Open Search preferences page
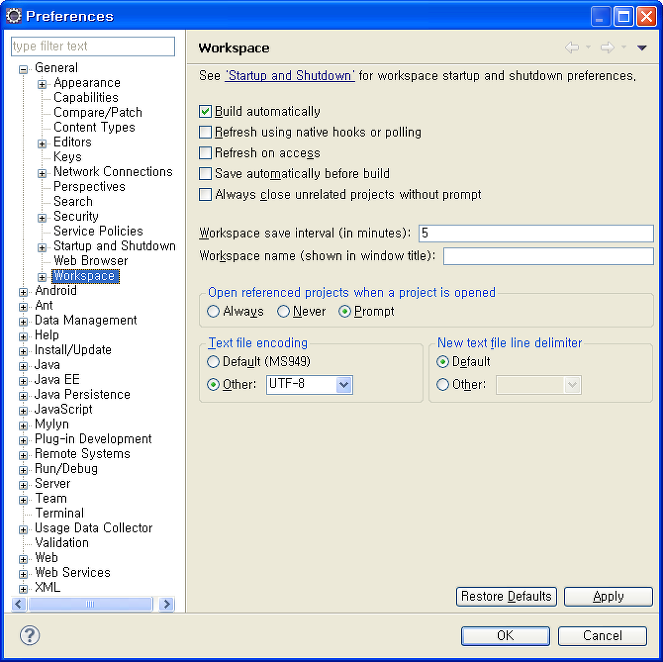This screenshot has width=663, height=662. (x=73, y=201)
